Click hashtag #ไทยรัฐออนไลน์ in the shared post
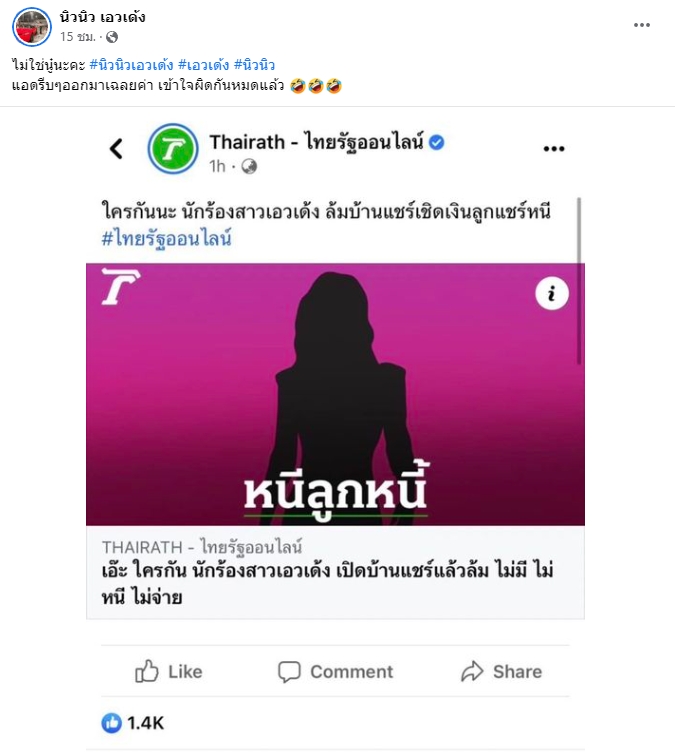This screenshot has width=675, height=756. [x=166, y=238]
